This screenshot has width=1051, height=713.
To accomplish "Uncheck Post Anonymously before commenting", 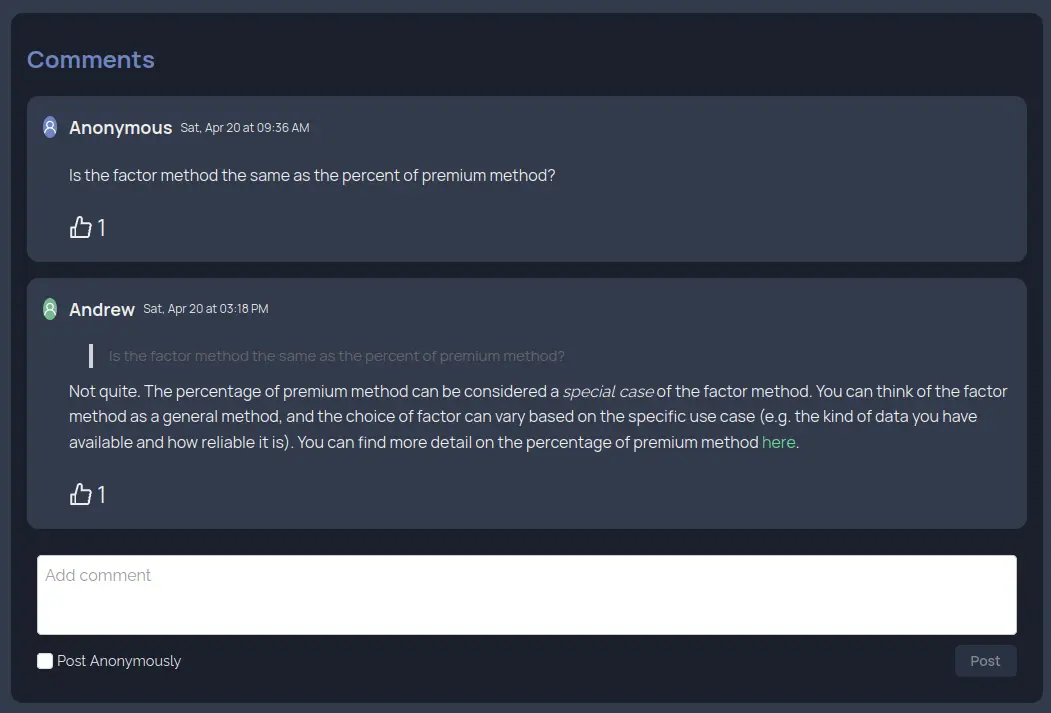I will click(44, 660).
